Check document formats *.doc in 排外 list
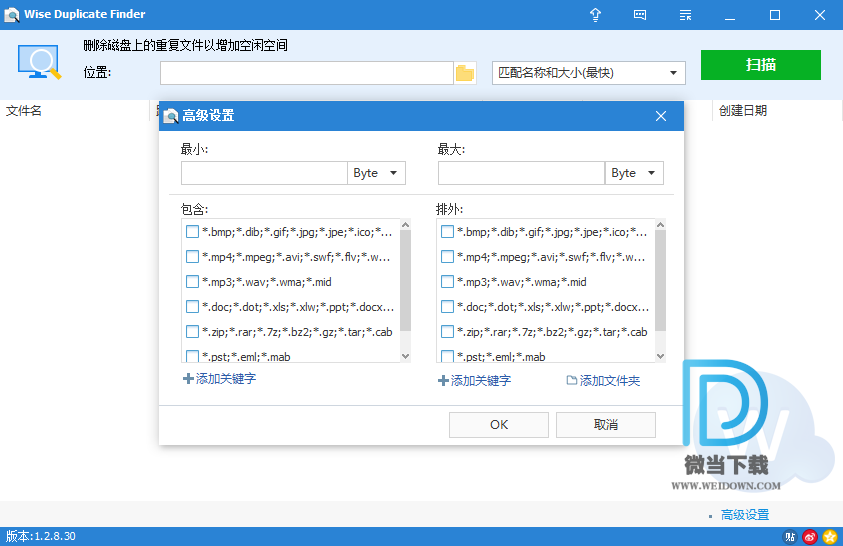Viewport: 843px width, 546px height. [447, 307]
